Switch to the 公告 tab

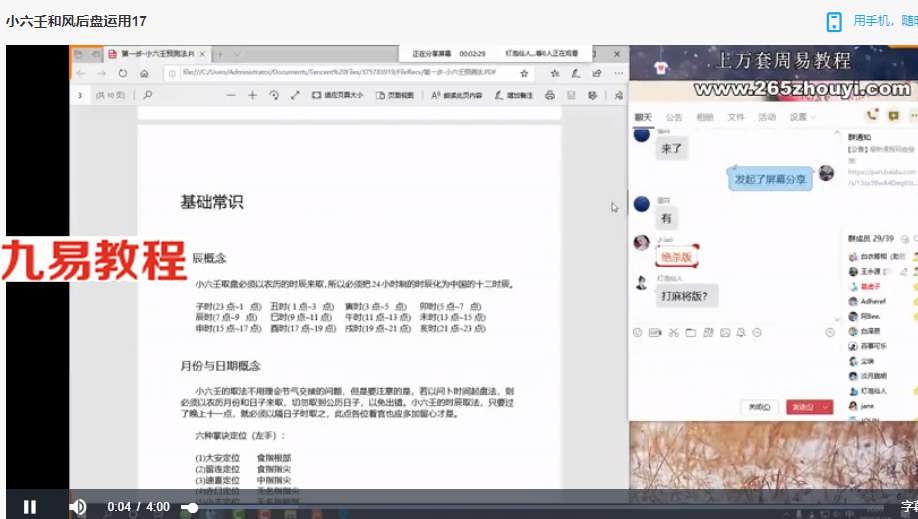tap(674, 117)
